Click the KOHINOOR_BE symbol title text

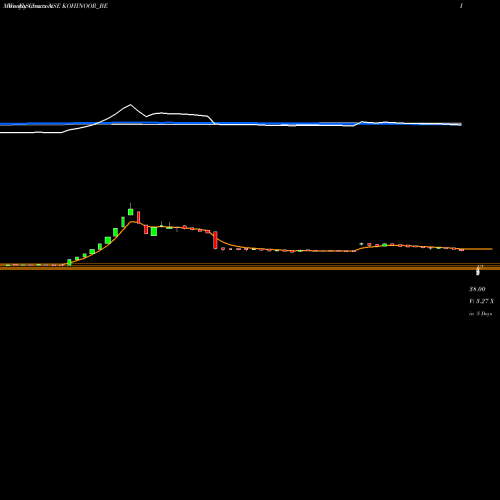[85, 6]
